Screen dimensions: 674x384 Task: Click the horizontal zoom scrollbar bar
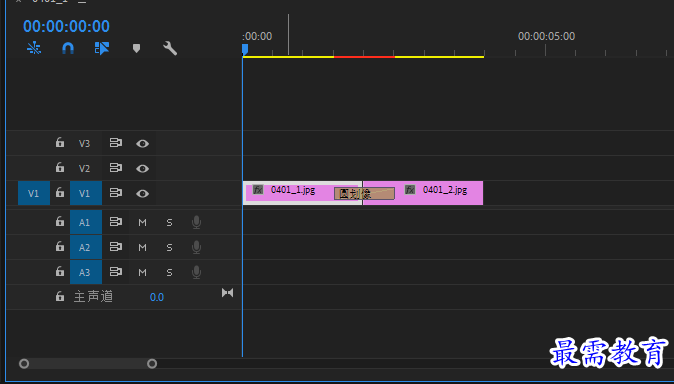tap(88, 364)
